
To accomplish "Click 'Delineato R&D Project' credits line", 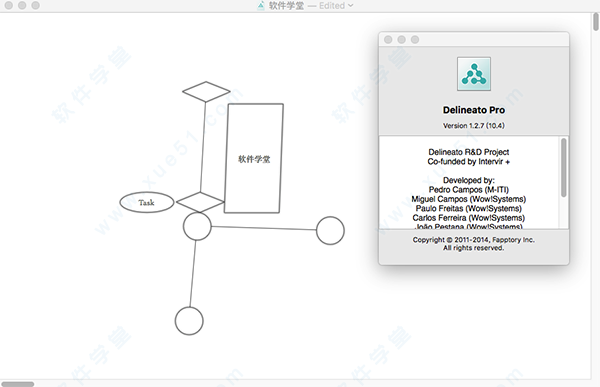I will 469,152.
